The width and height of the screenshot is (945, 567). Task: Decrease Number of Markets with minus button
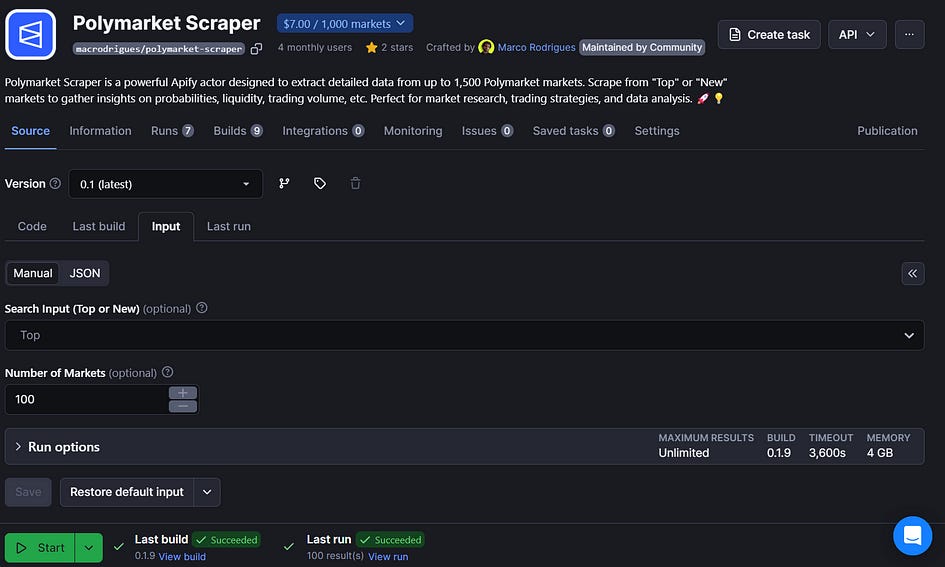tap(183, 406)
